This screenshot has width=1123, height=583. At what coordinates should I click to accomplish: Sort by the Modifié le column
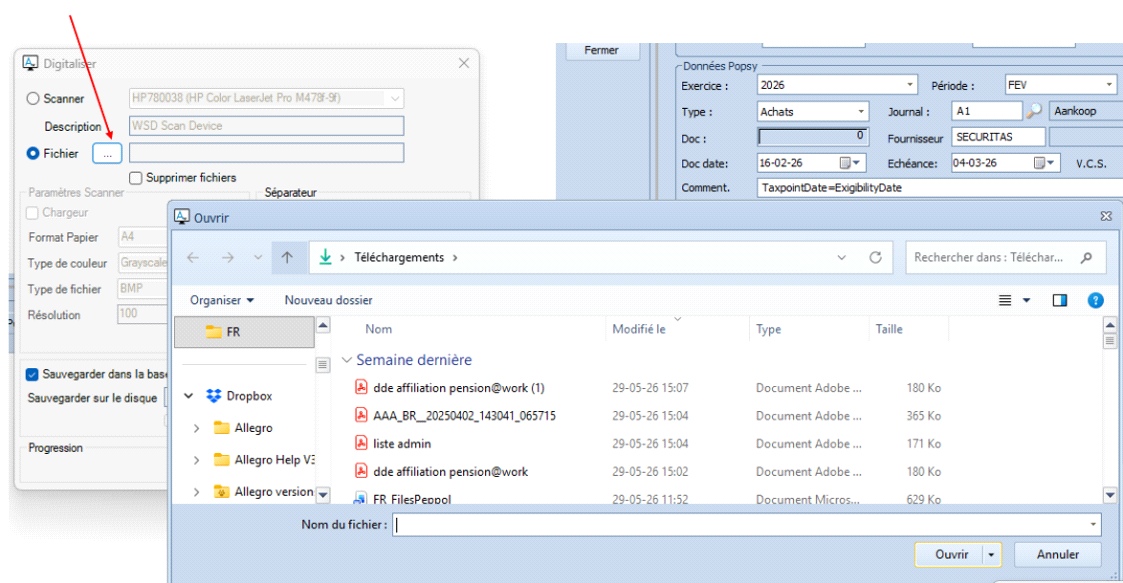tap(639, 329)
